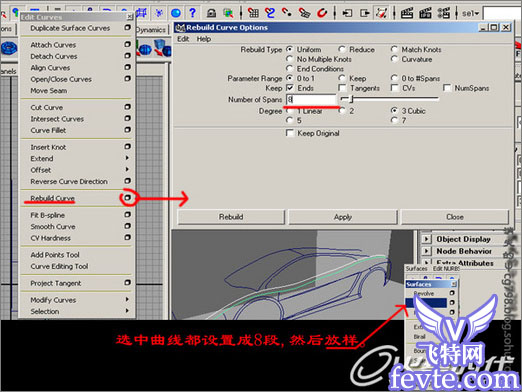Expand Modify Curves submenu
Image resolution: width=522 pixels, height=392 pixels.
pyautogui.click(x=127, y=299)
